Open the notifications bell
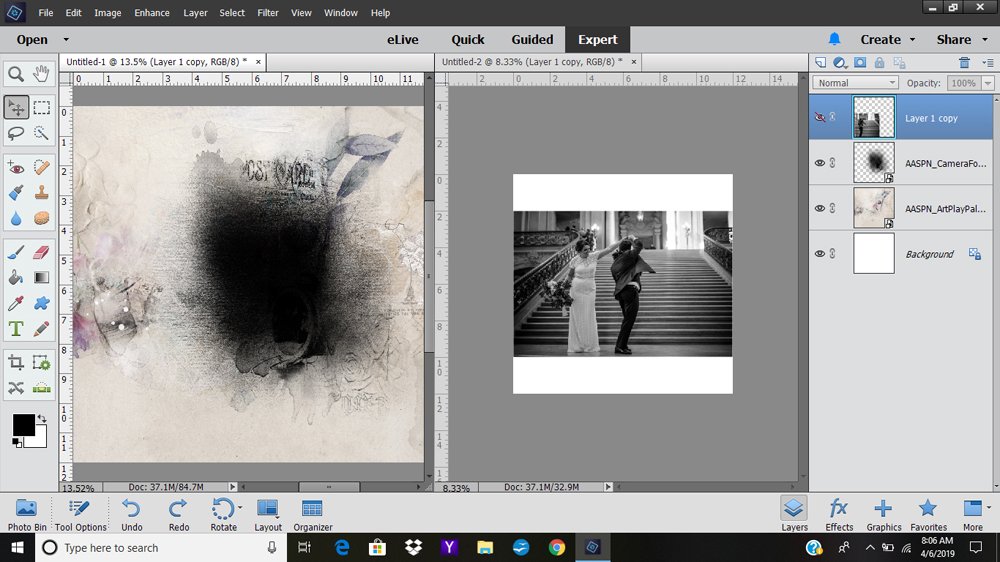1000x562 pixels. point(834,39)
